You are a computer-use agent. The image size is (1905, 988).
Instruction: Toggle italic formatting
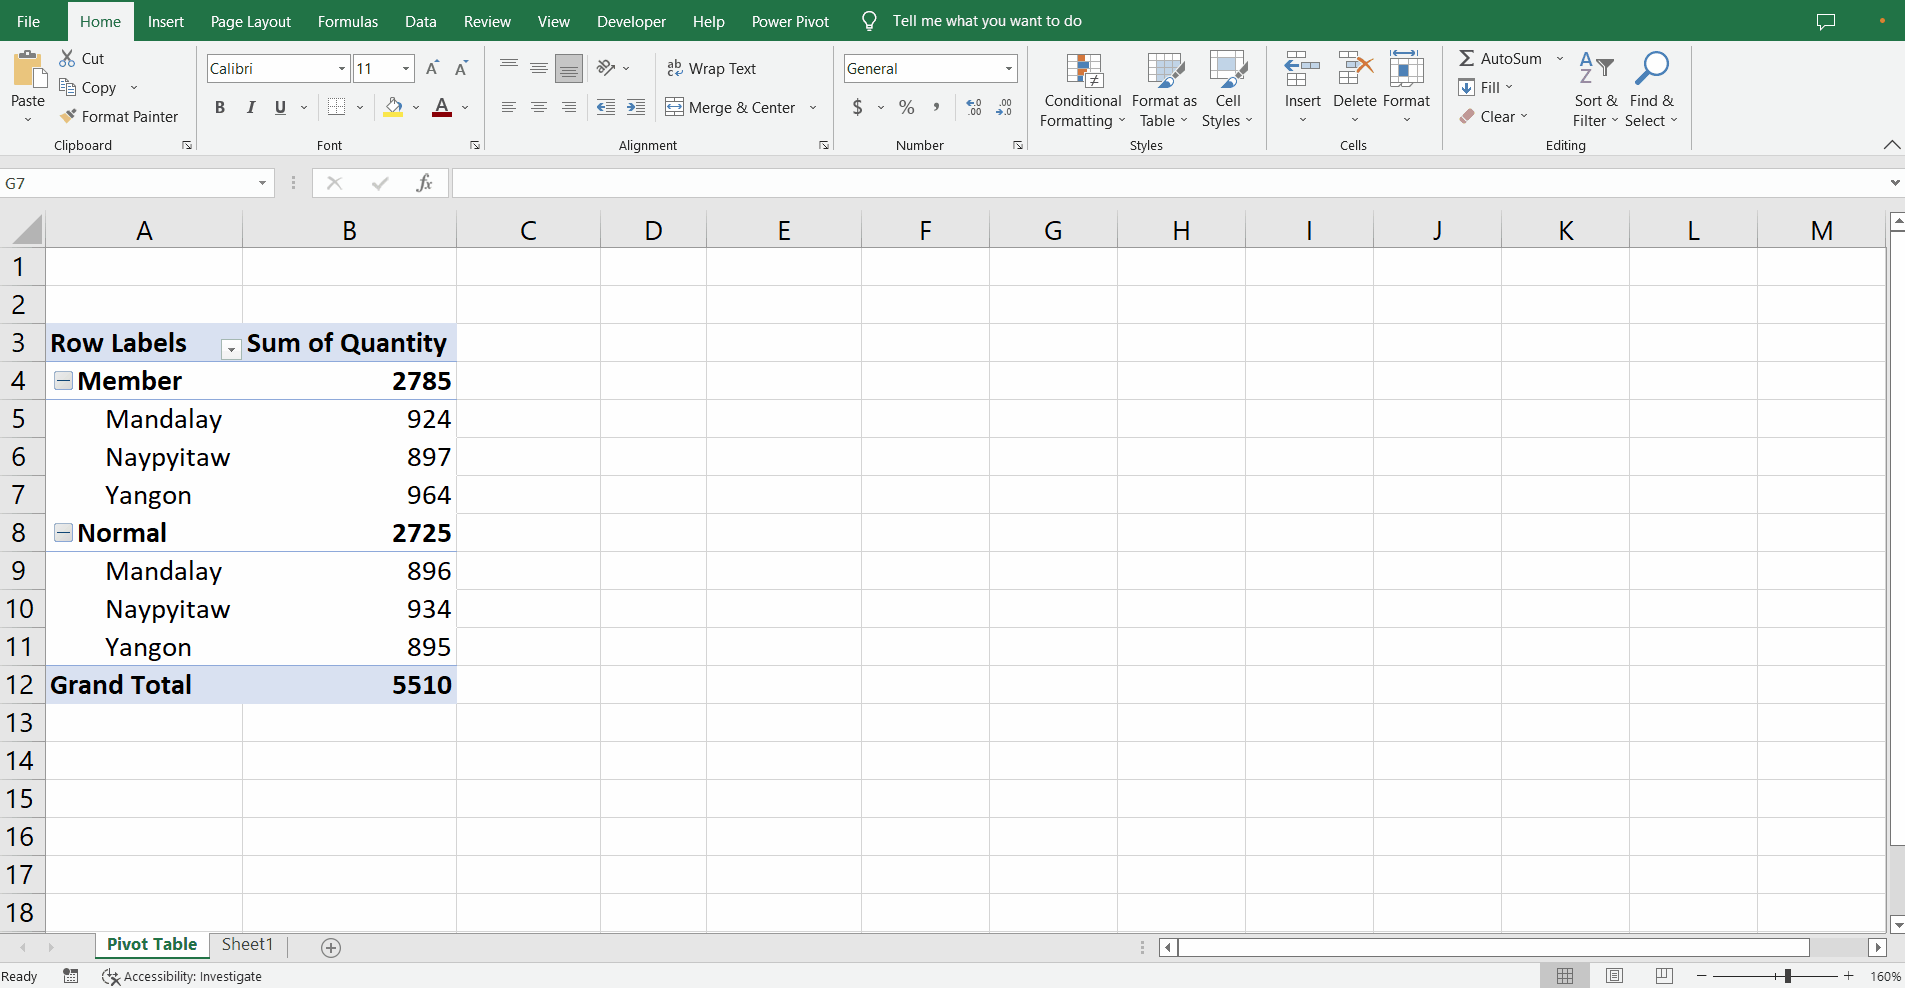(x=250, y=107)
